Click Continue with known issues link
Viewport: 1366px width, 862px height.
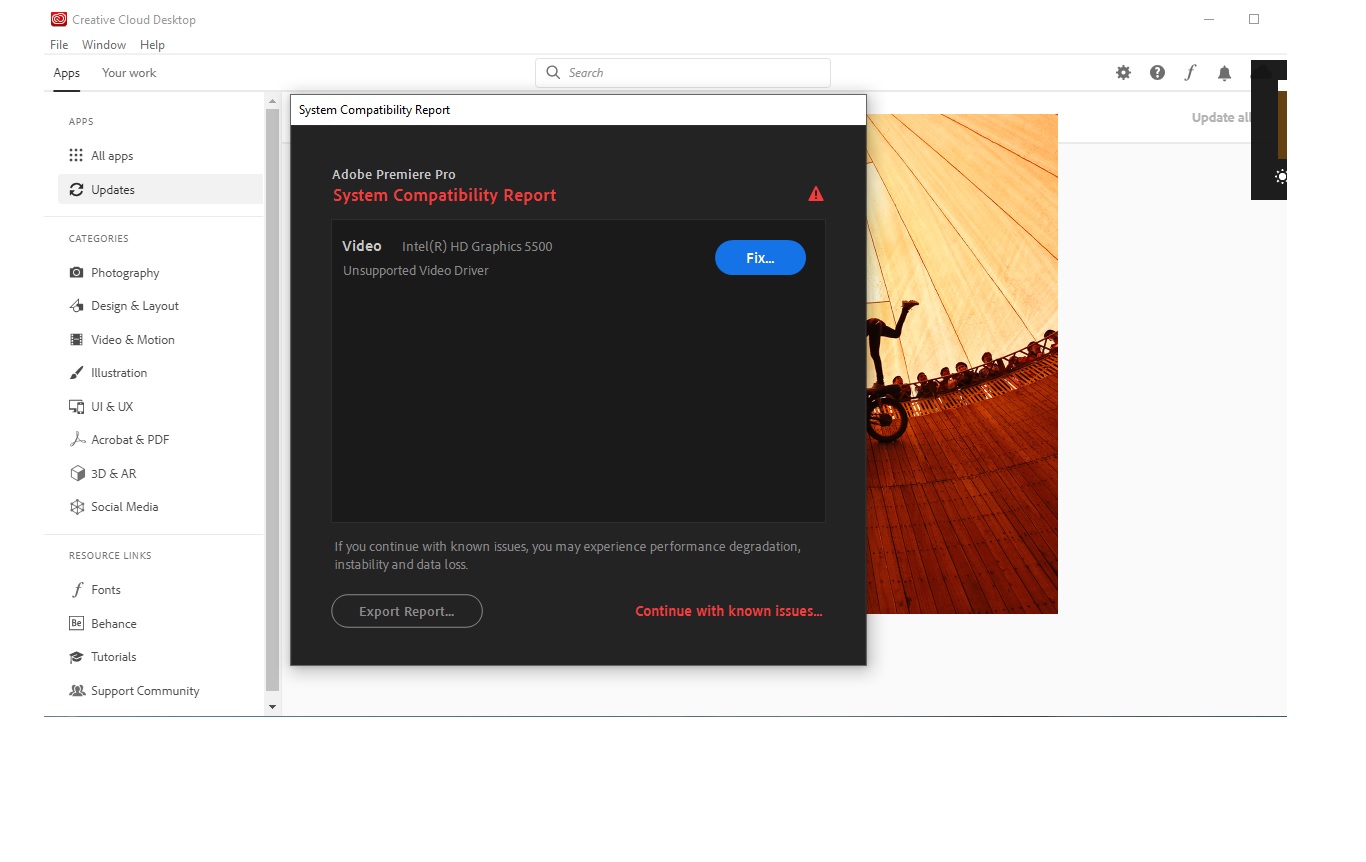[728, 610]
